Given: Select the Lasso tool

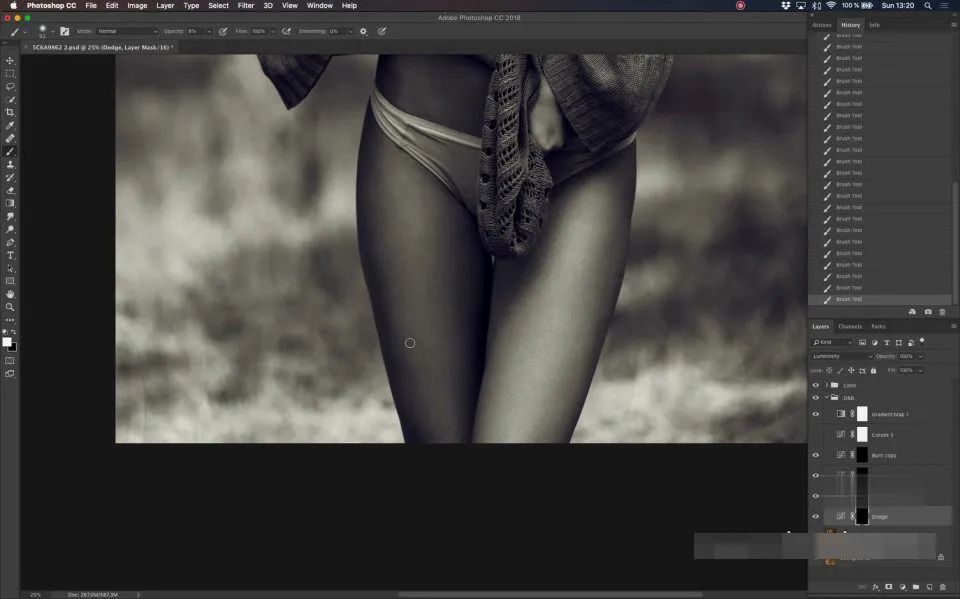Looking at the screenshot, I should 10,86.
